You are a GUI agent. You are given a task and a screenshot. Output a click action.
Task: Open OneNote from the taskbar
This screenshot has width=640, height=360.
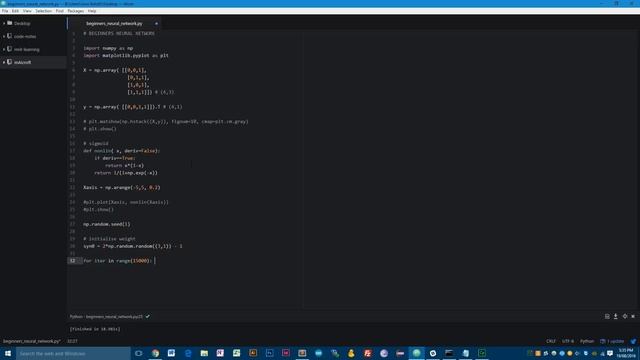pyautogui.click(x=220, y=353)
